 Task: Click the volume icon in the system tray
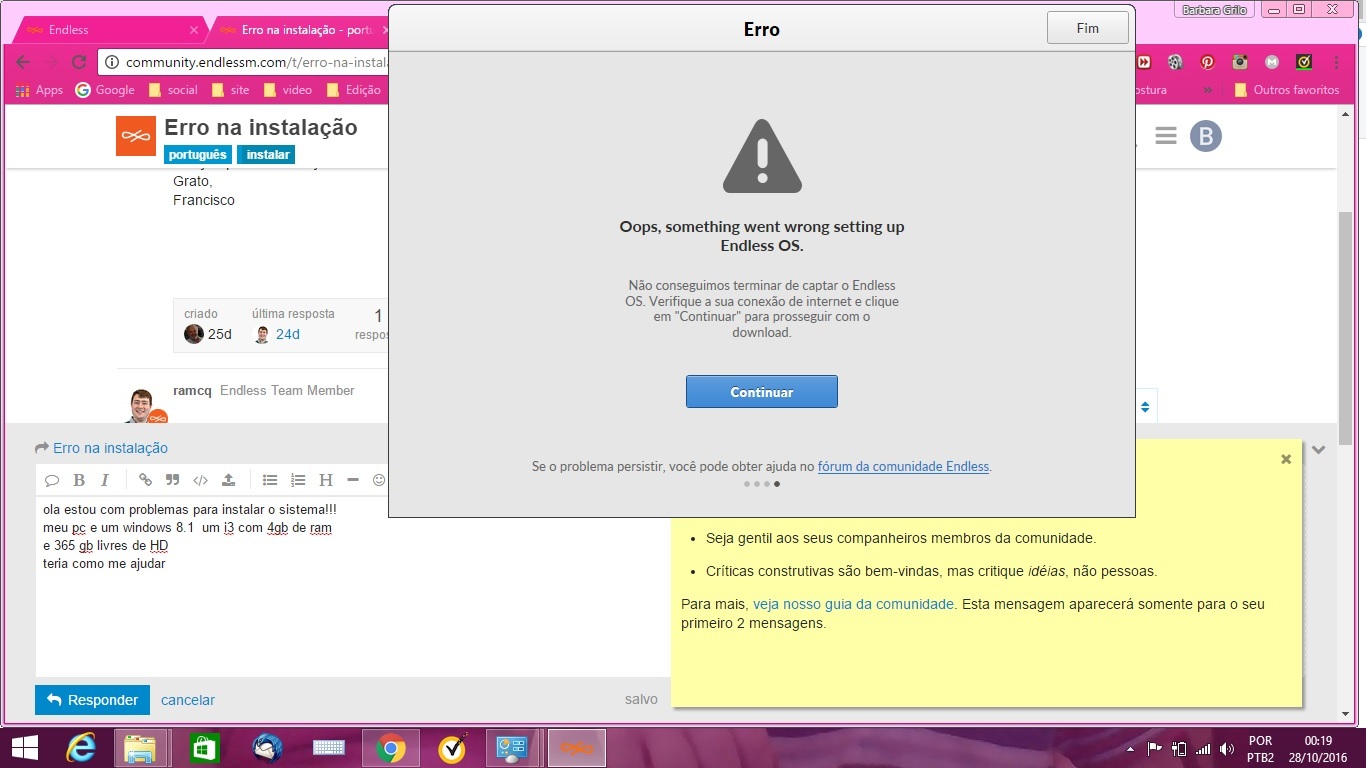(1225, 748)
